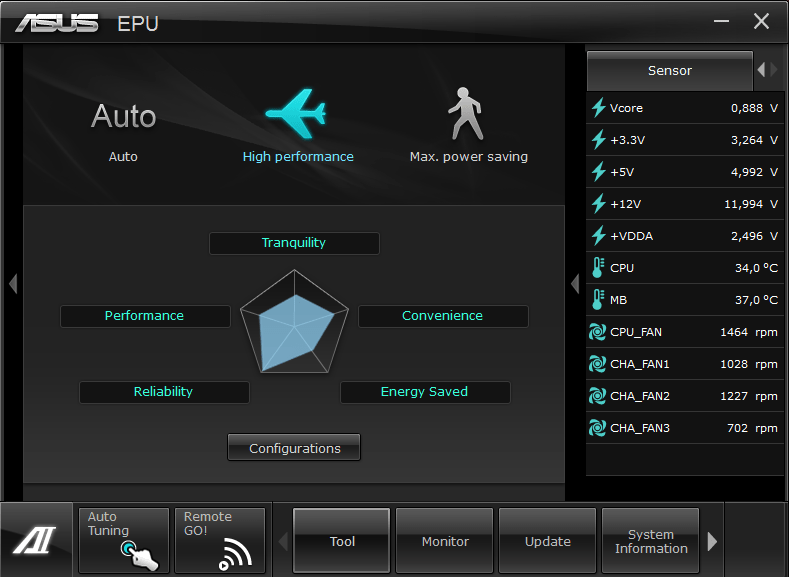The width and height of the screenshot is (789, 577).
Task: Launch Remote GO!
Action: pos(220,541)
